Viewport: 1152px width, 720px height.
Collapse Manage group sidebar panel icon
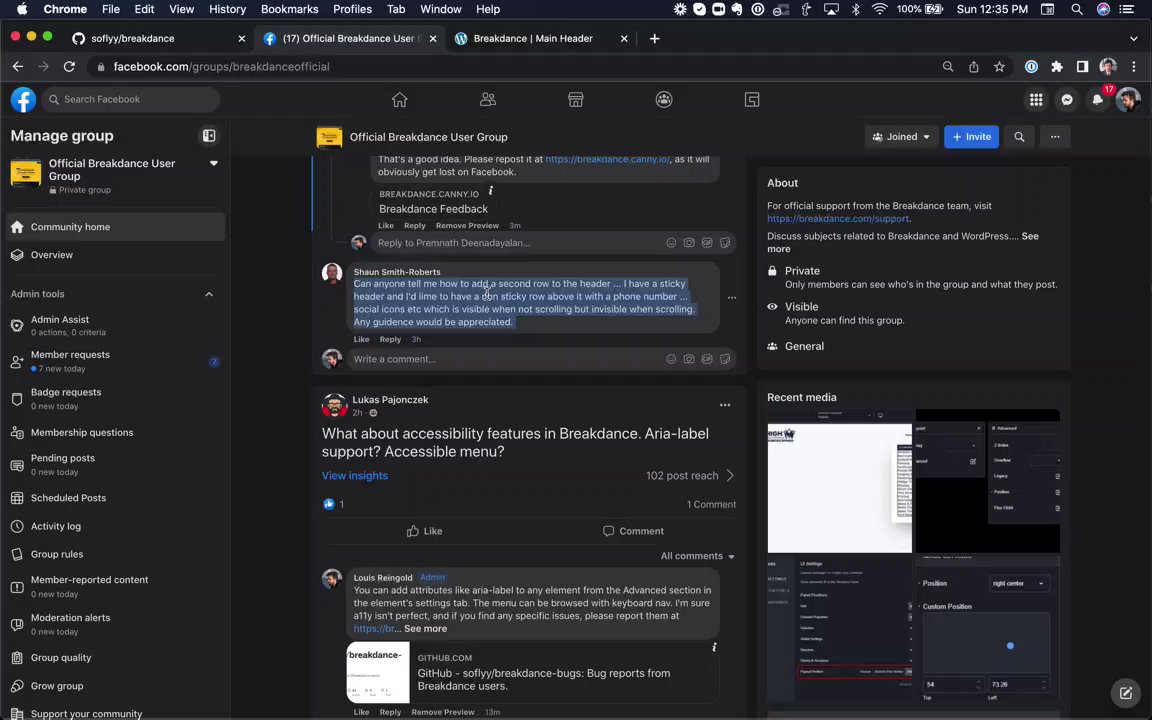[x=209, y=135]
